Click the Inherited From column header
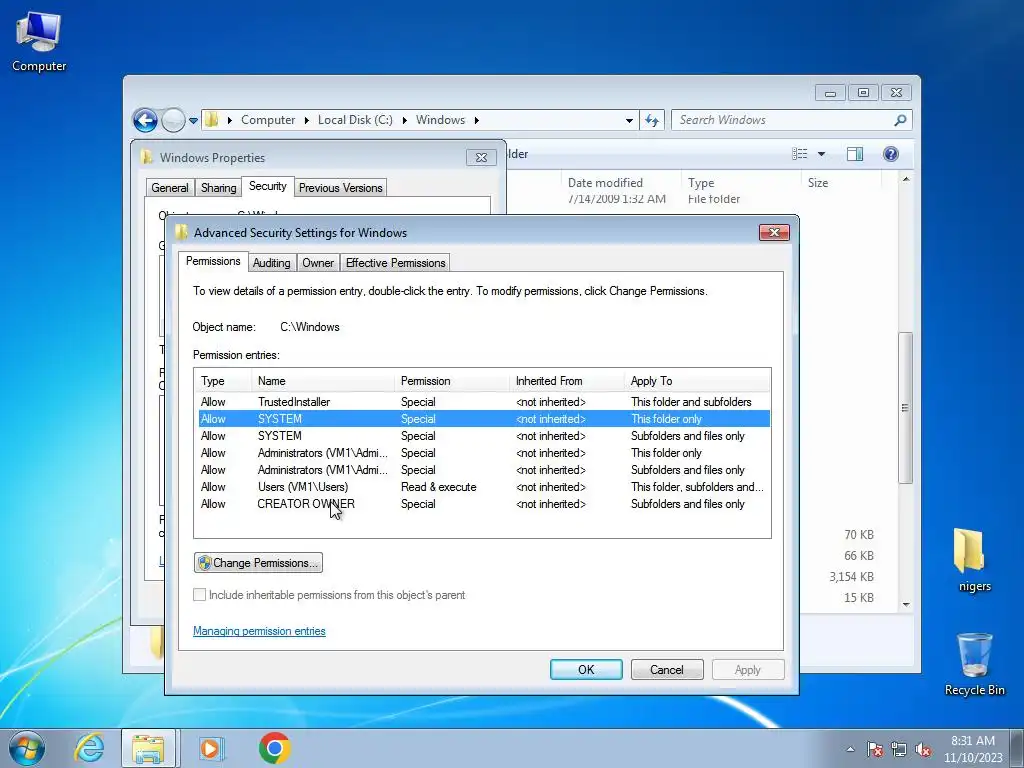The width and height of the screenshot is (1024, 768). 566,381
